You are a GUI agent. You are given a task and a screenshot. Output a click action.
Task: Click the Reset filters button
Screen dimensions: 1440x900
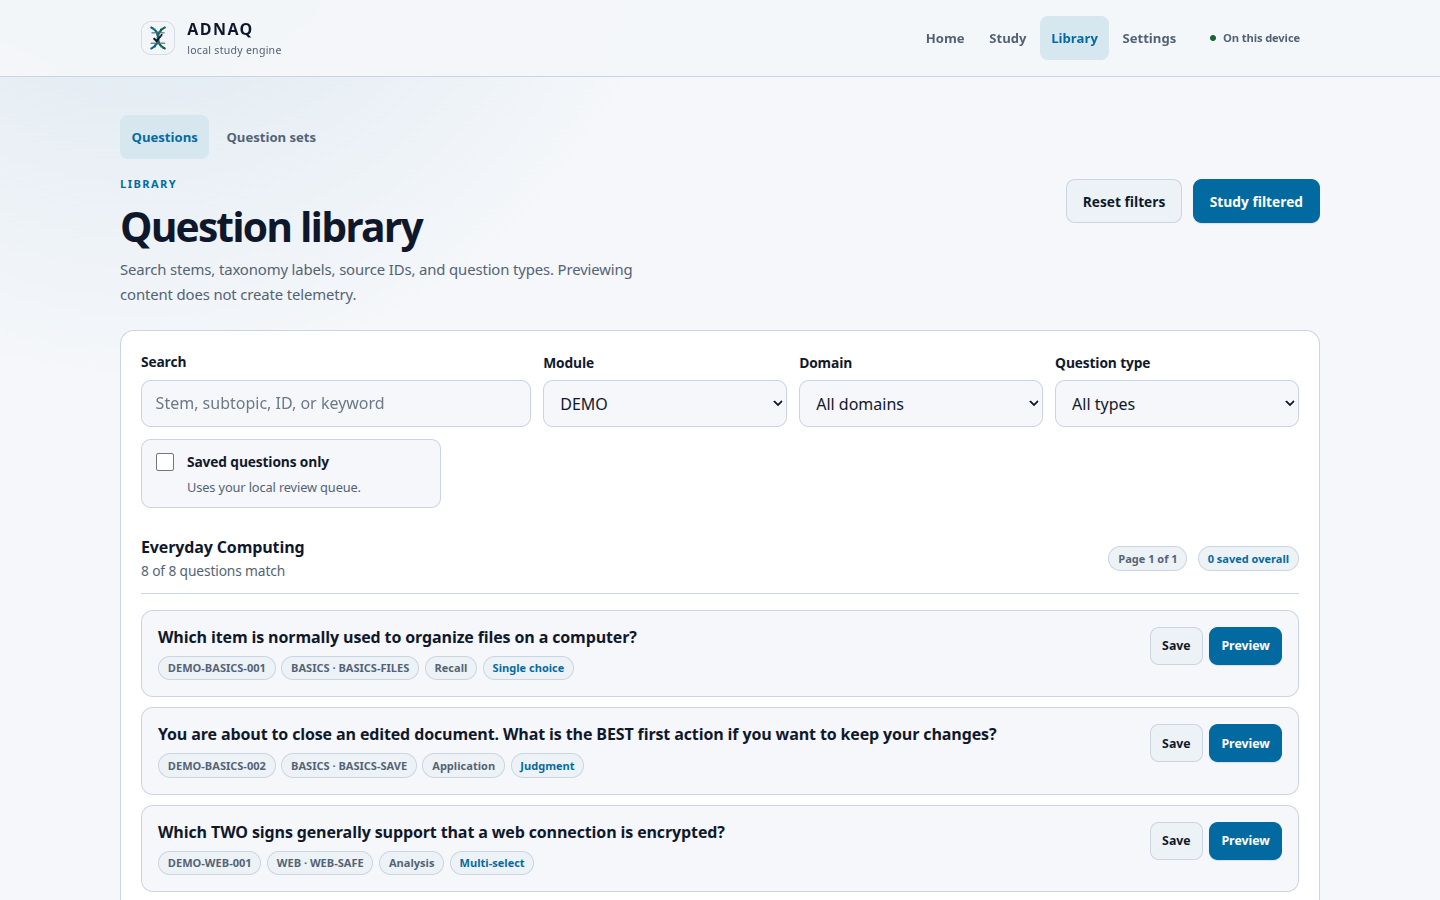coord(1124,201)
